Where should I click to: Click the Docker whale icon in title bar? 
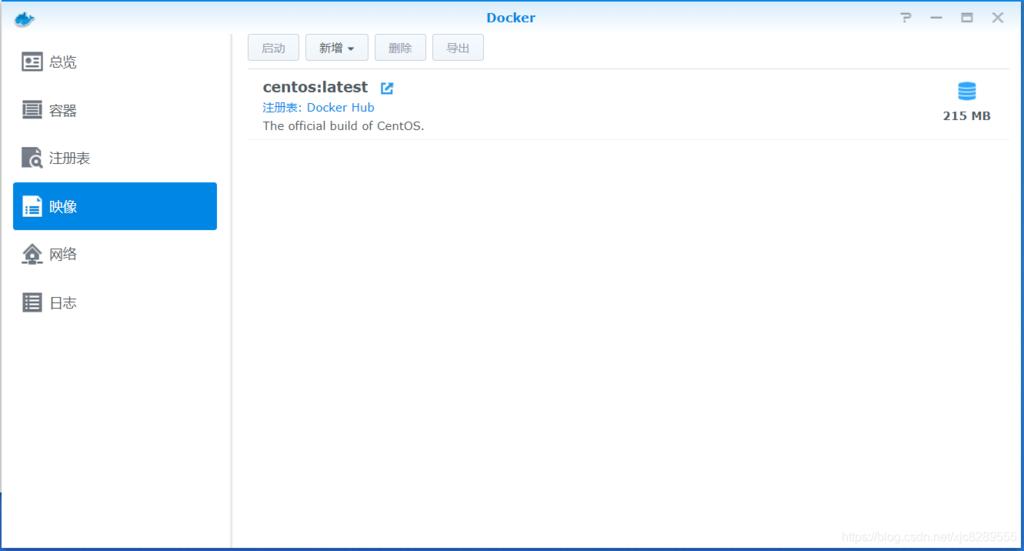(24, 19)
